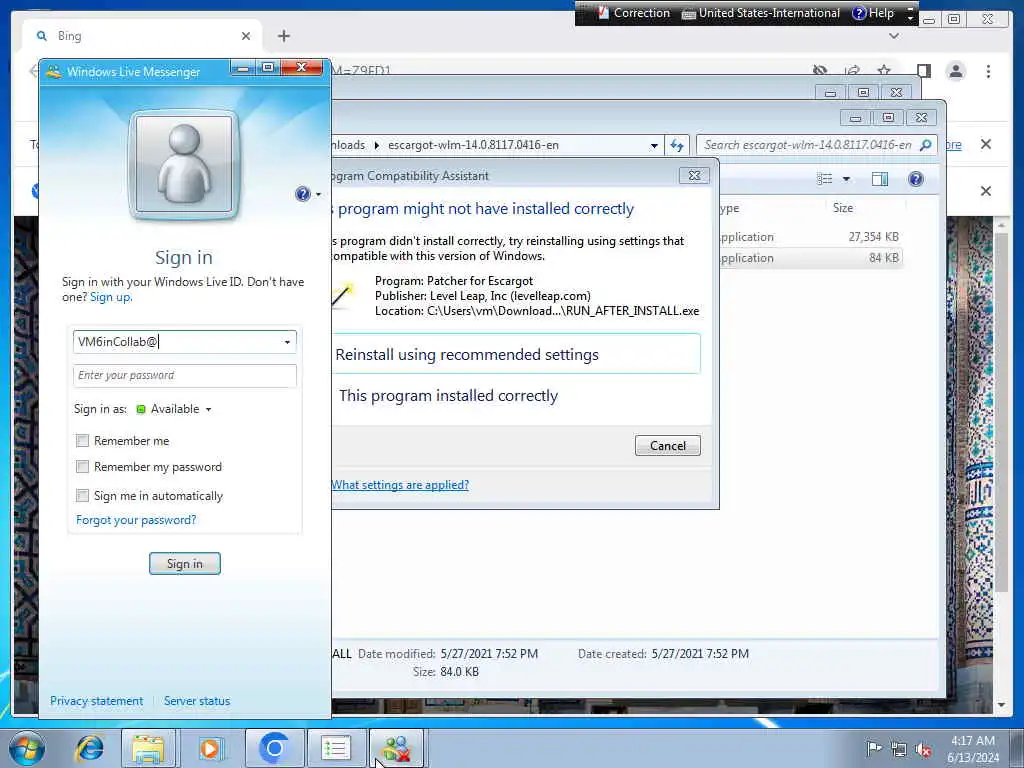Screen dimensions: 1024x768
Task: Select the Bing browser tab
Action: 142,36
